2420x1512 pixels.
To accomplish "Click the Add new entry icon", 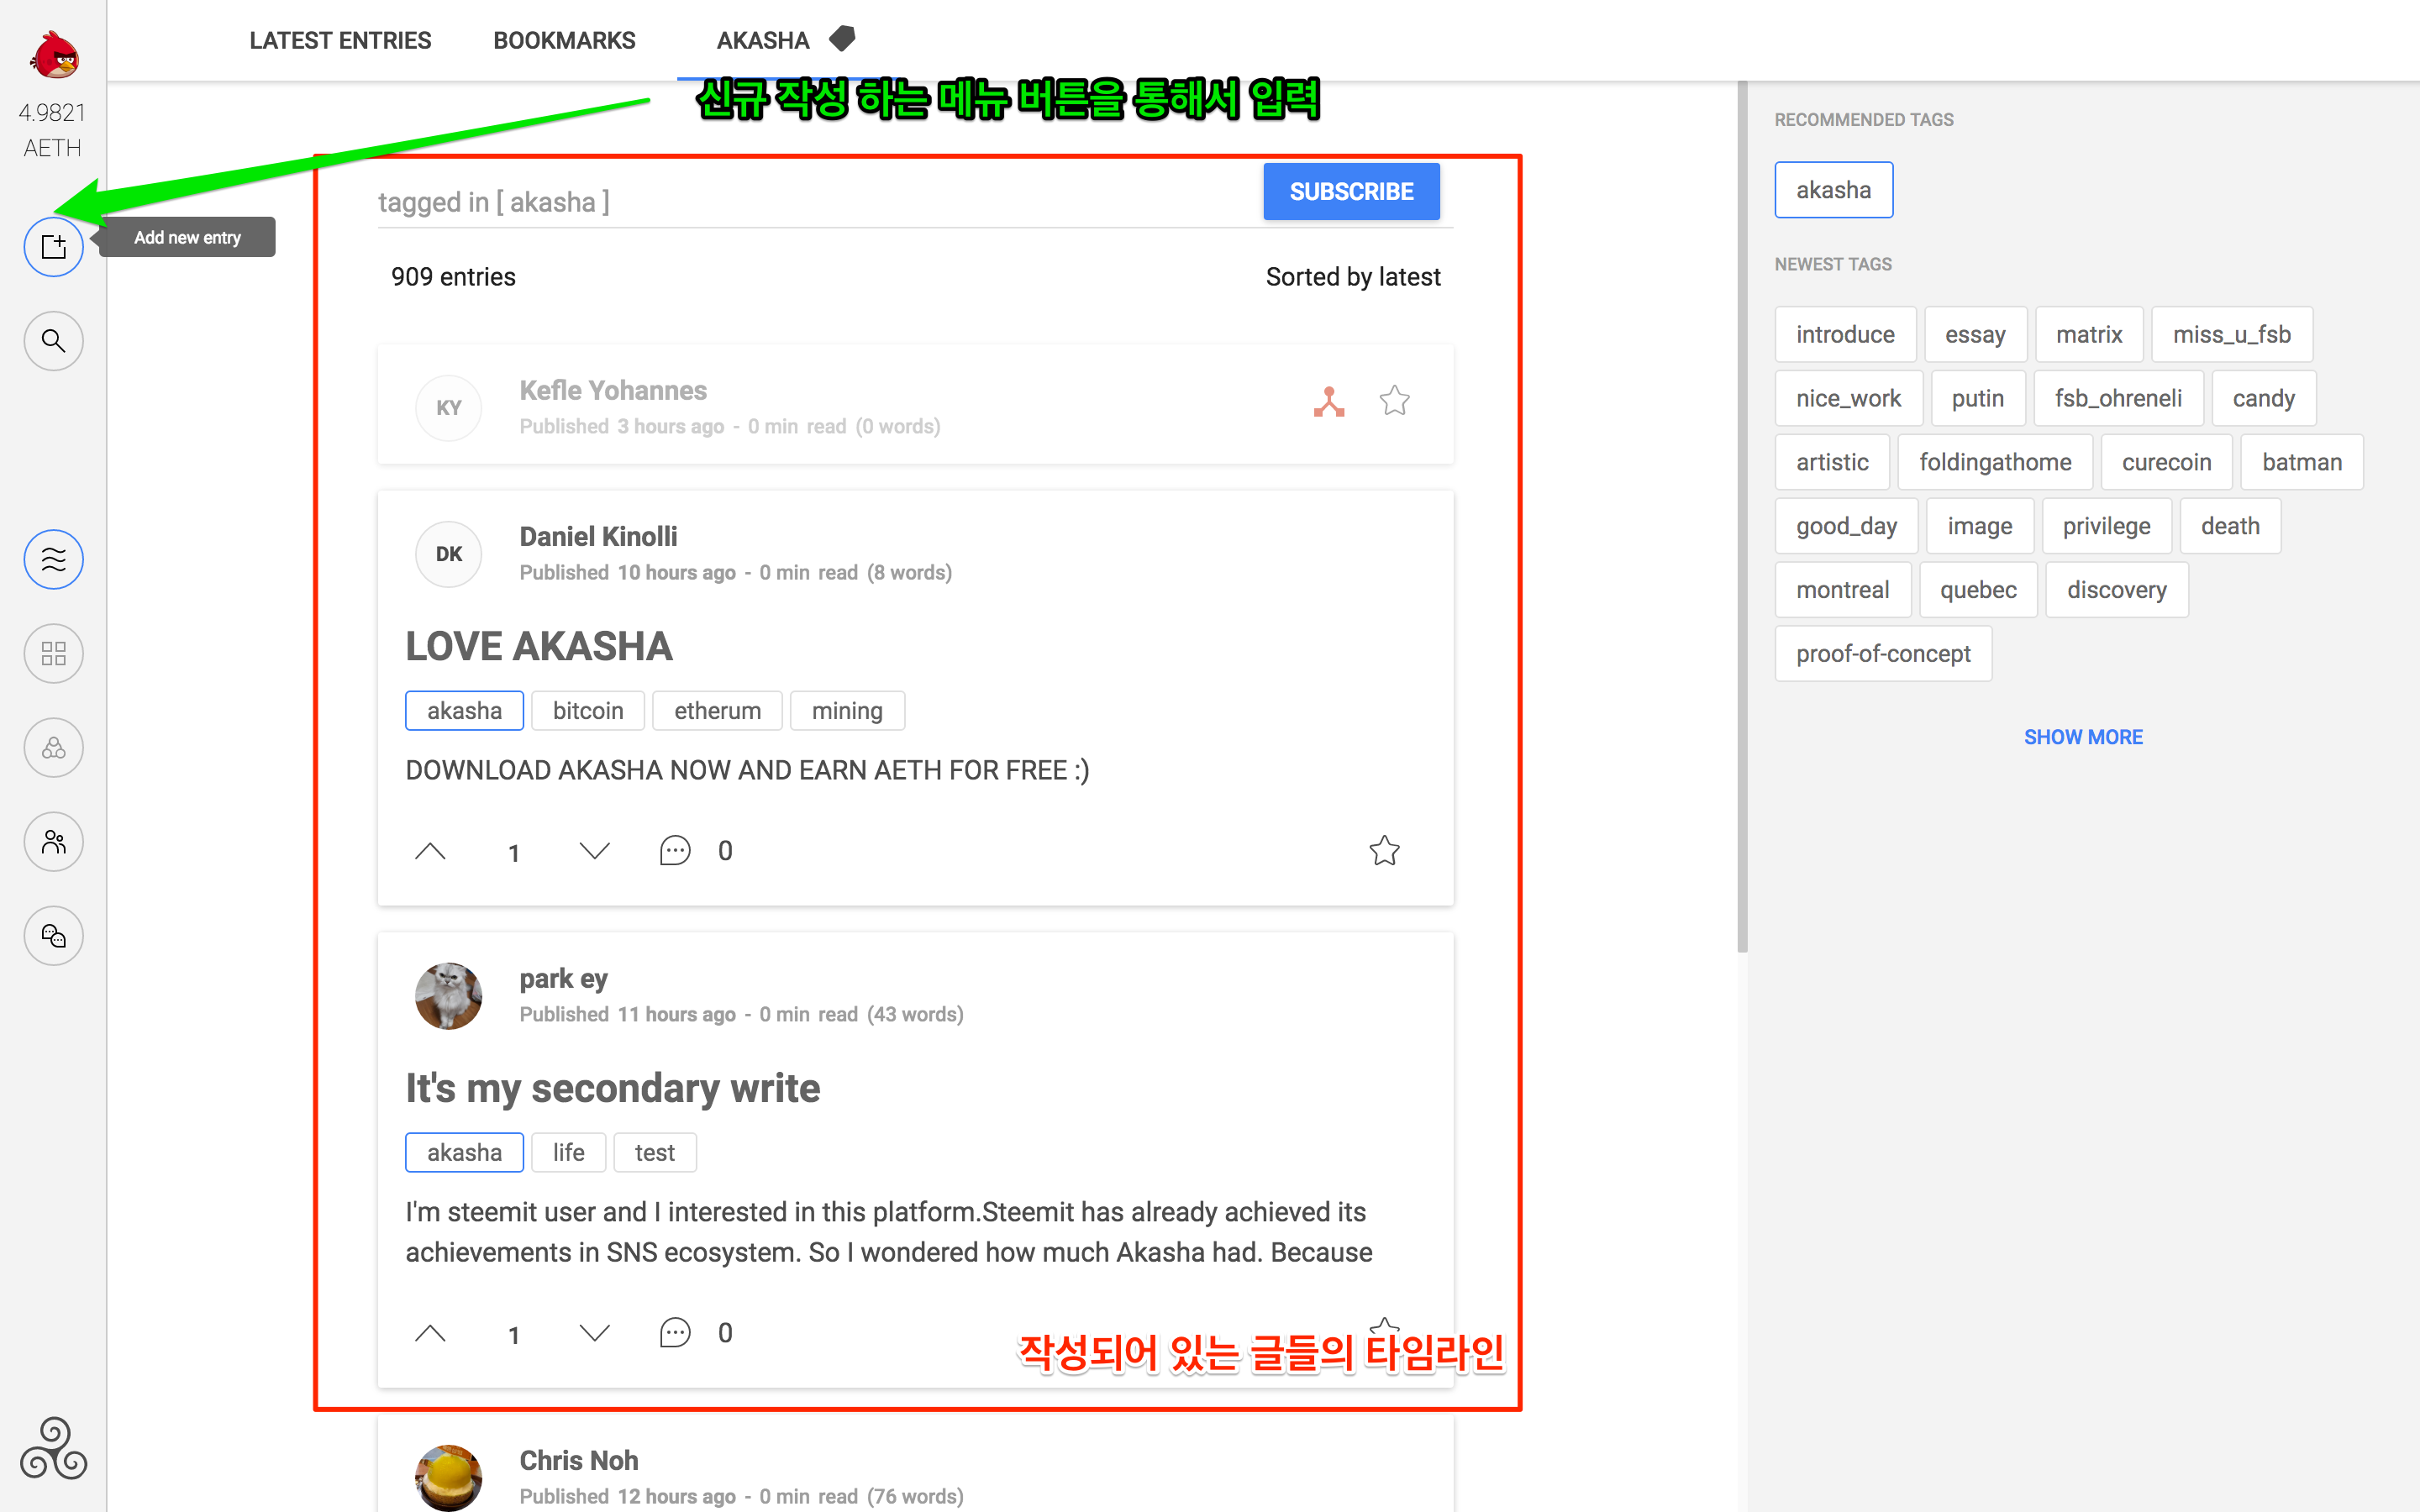I will (54, 247).
